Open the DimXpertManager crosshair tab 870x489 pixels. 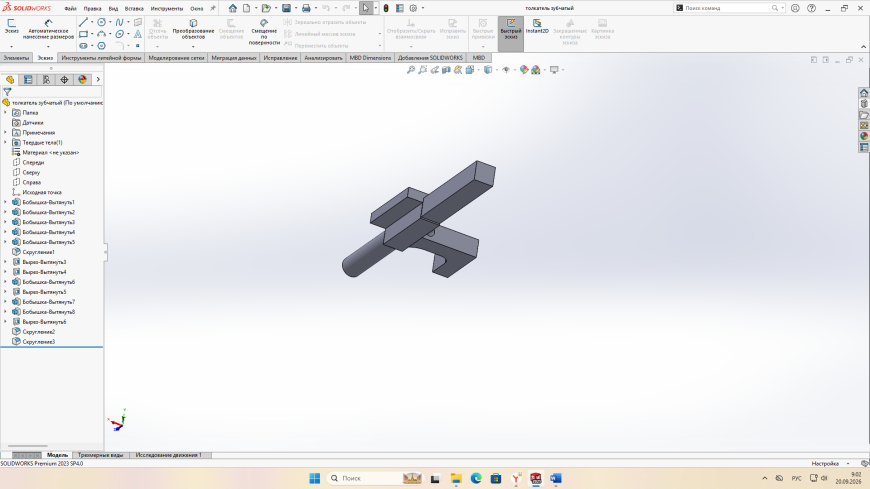[64, 80]
